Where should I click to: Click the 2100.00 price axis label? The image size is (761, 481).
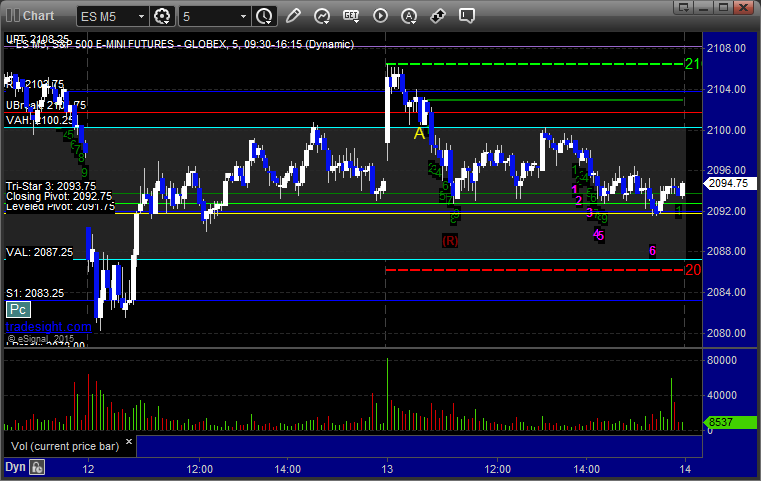tap(726, 130)
